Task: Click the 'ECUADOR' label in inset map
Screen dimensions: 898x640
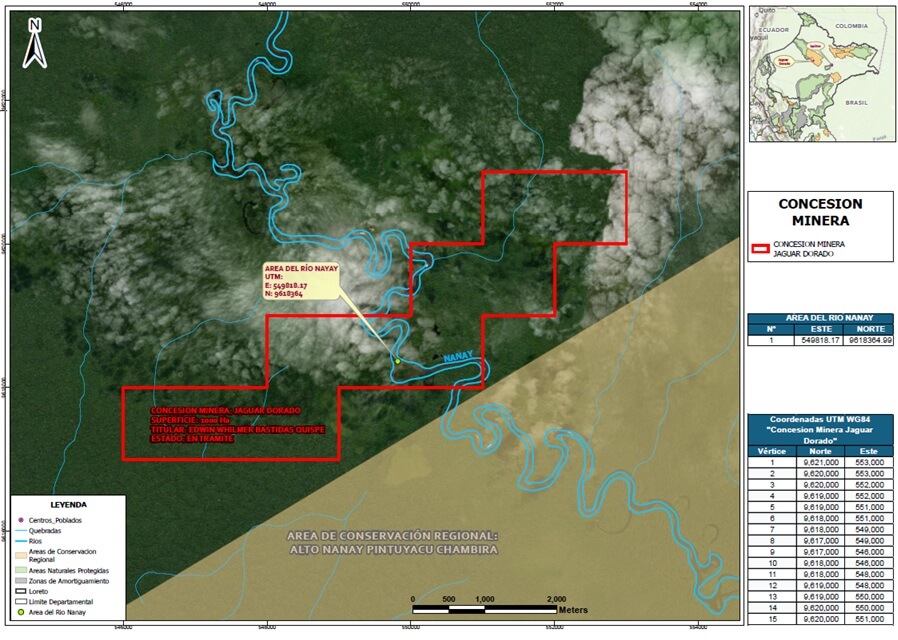Action: 773,30
